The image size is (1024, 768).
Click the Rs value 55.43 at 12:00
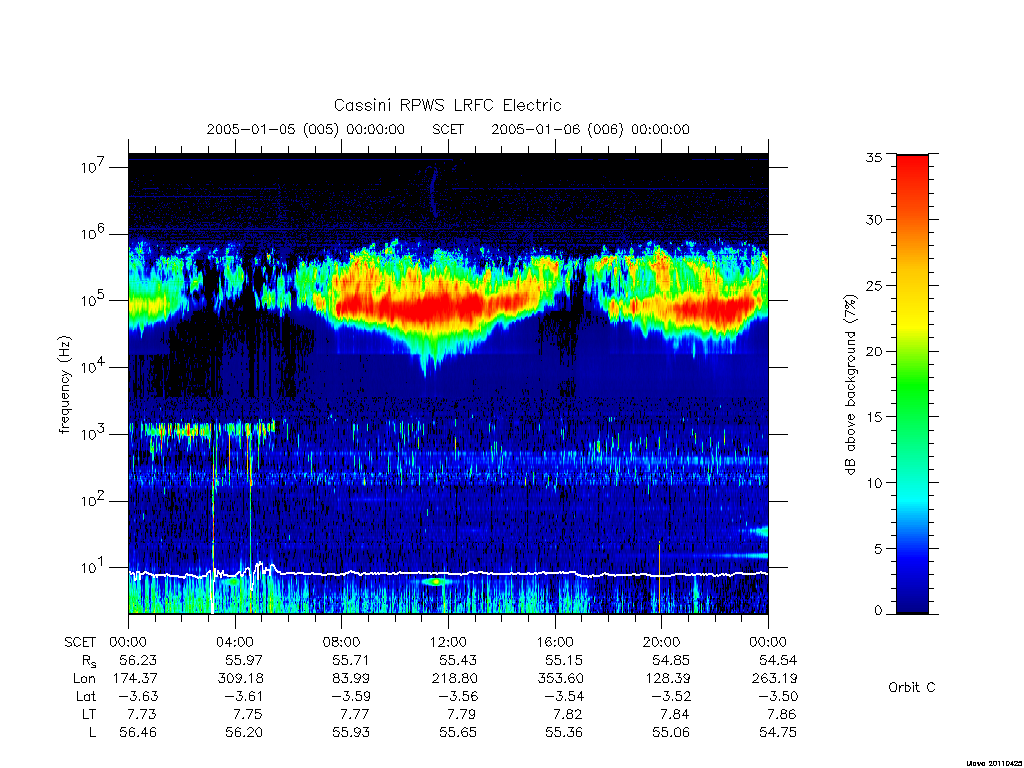(458, 660)
